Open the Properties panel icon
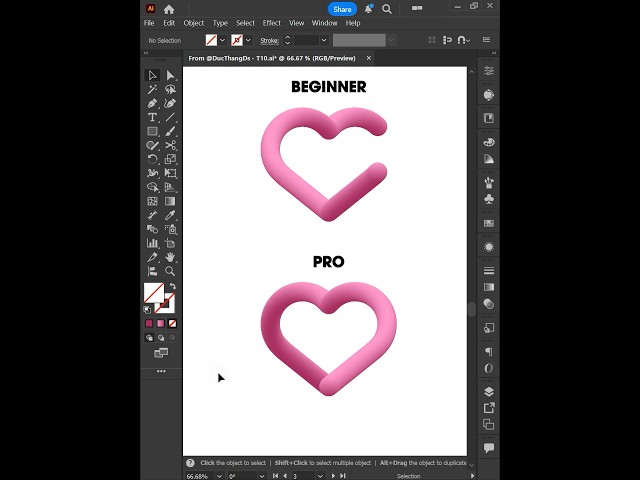 tap(489, 71)
